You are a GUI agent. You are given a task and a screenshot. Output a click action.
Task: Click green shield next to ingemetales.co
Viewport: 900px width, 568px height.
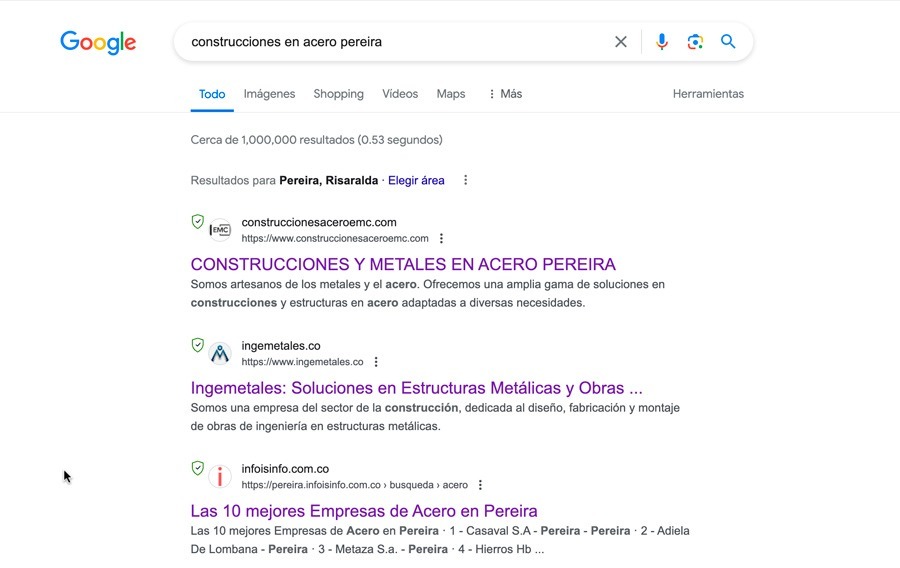[x=197, y=345]
